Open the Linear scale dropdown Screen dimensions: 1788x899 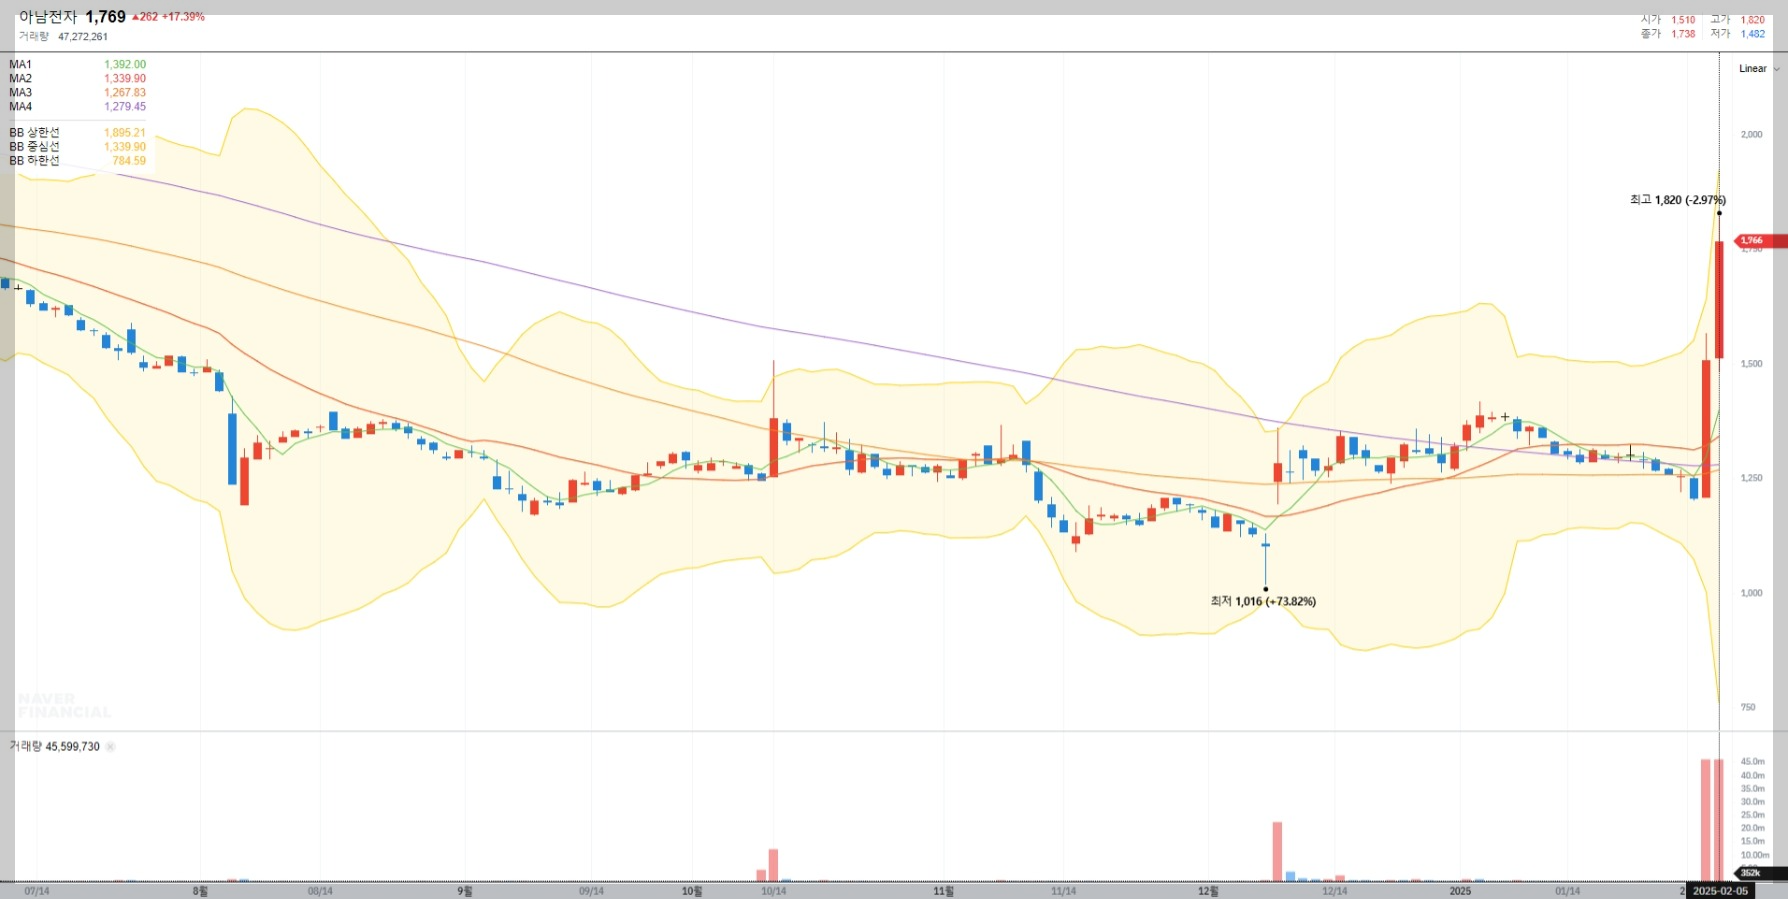click(1758, 69)
